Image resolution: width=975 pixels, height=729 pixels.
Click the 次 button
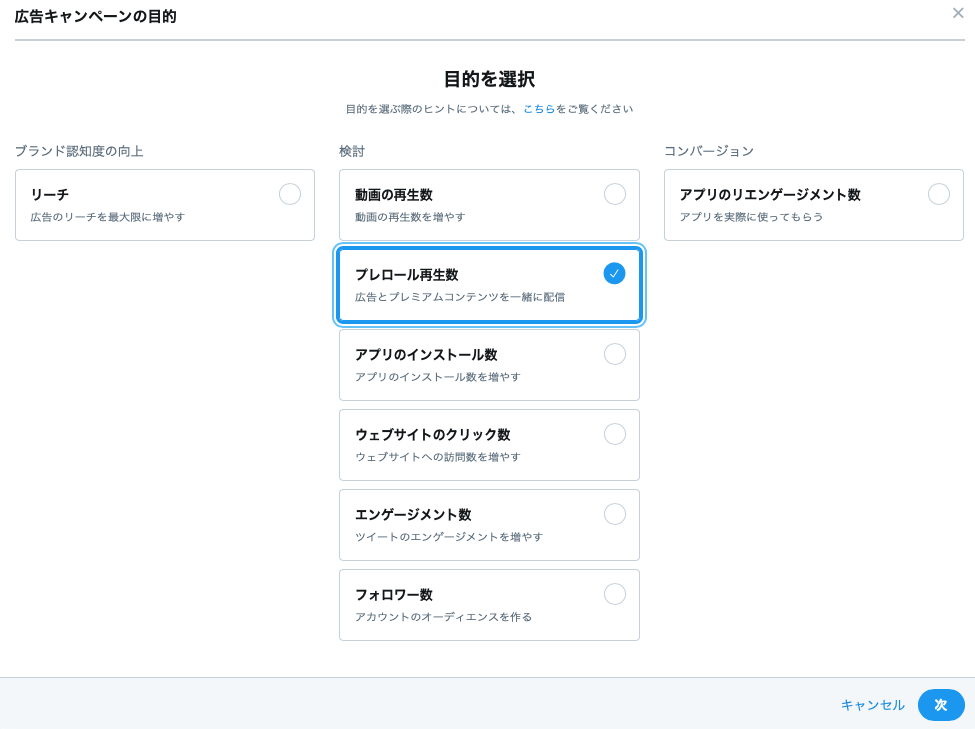941,705
